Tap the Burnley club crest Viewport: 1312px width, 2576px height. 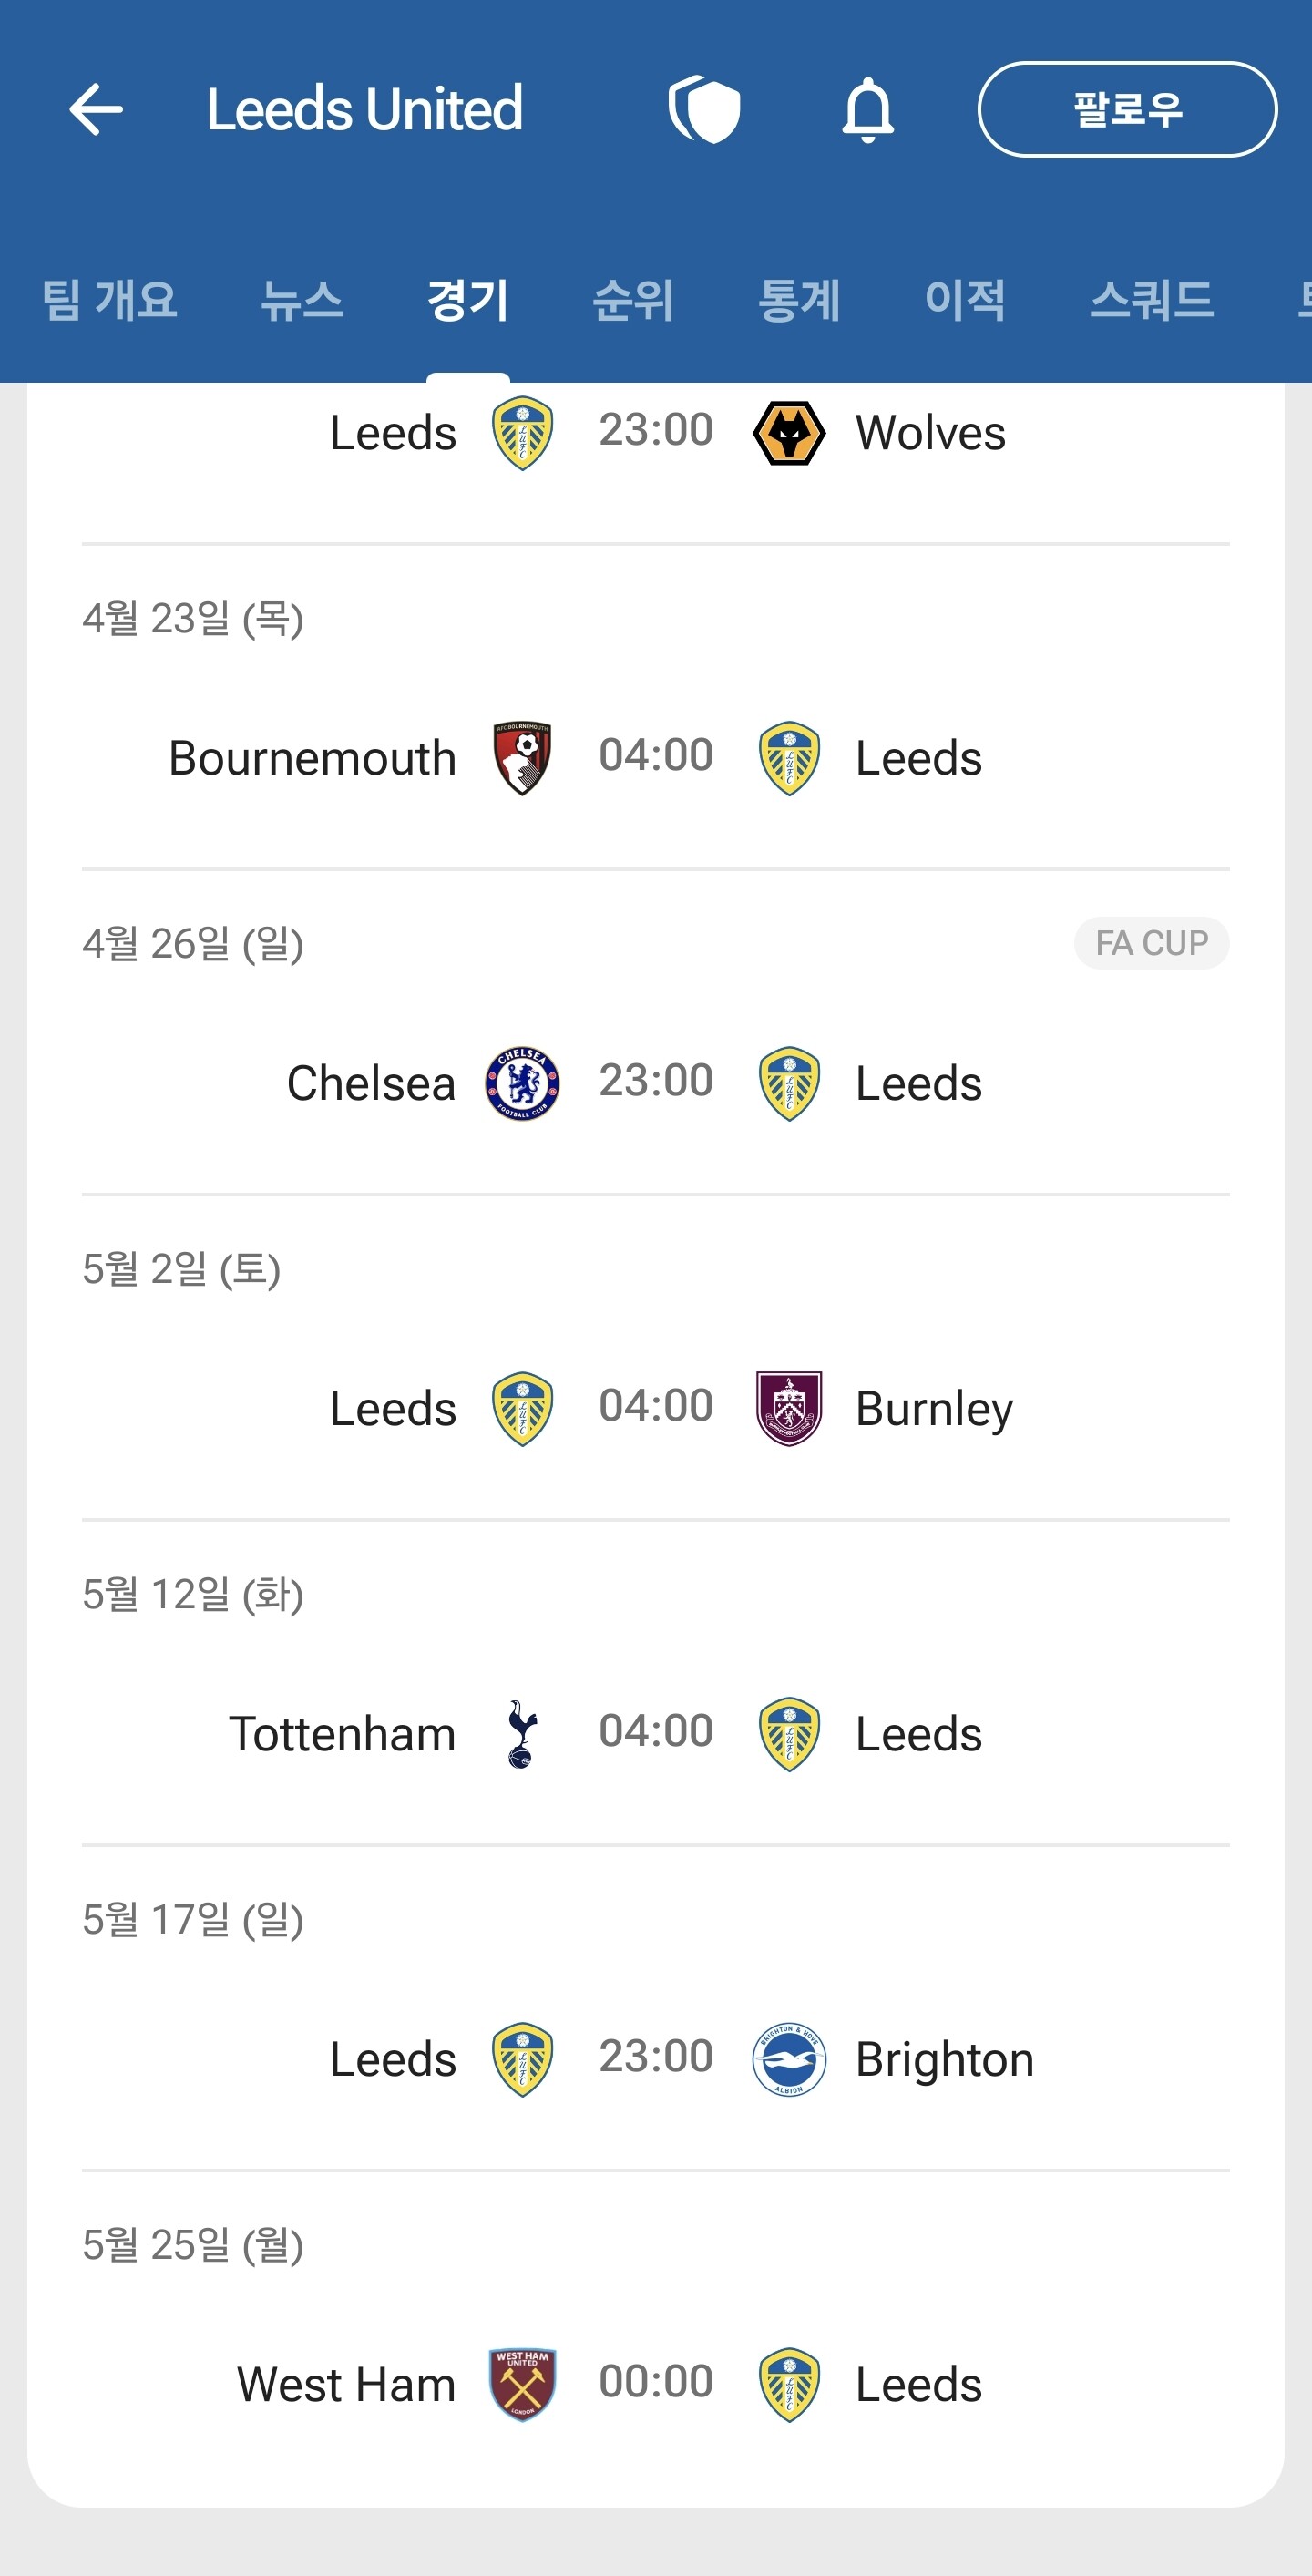(x=789, y=1408)
